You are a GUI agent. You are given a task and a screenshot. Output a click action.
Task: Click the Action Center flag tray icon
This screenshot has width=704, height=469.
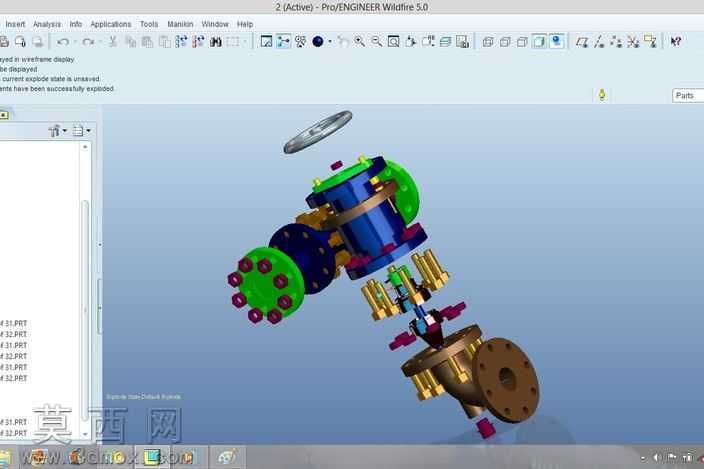[672, 457]
